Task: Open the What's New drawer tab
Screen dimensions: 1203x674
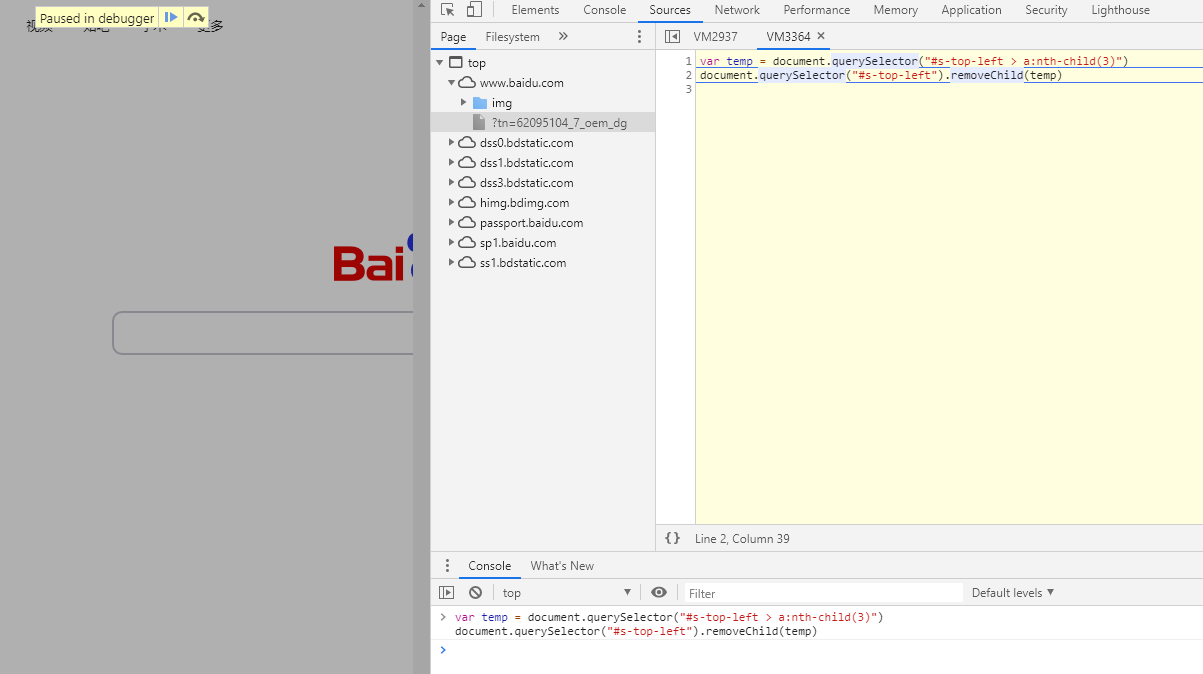Action: click(562, 566)
